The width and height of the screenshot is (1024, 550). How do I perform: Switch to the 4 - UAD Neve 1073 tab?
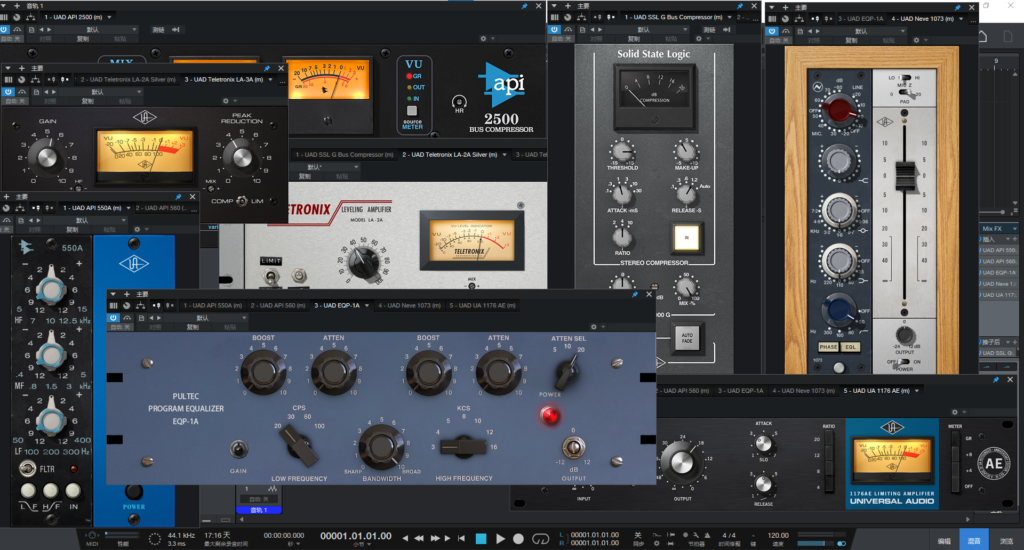click(406, 305)
